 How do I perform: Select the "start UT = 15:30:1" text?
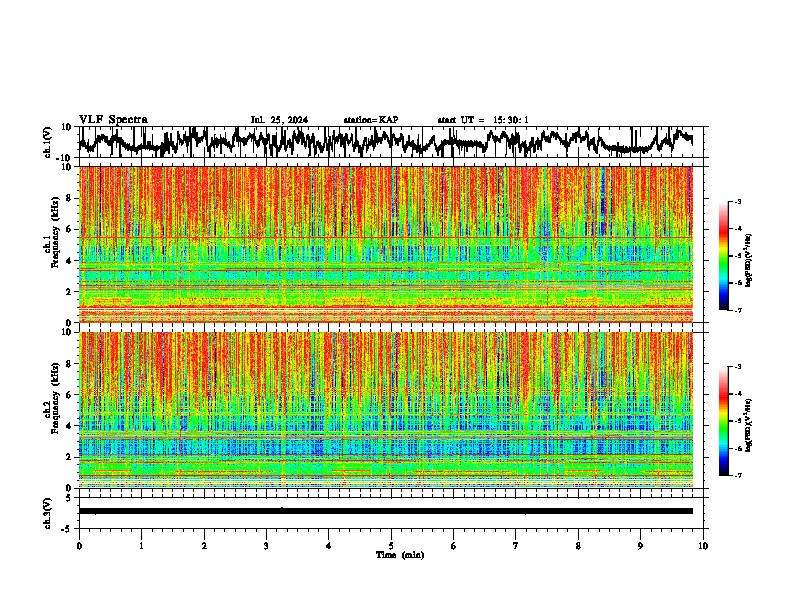483,120
